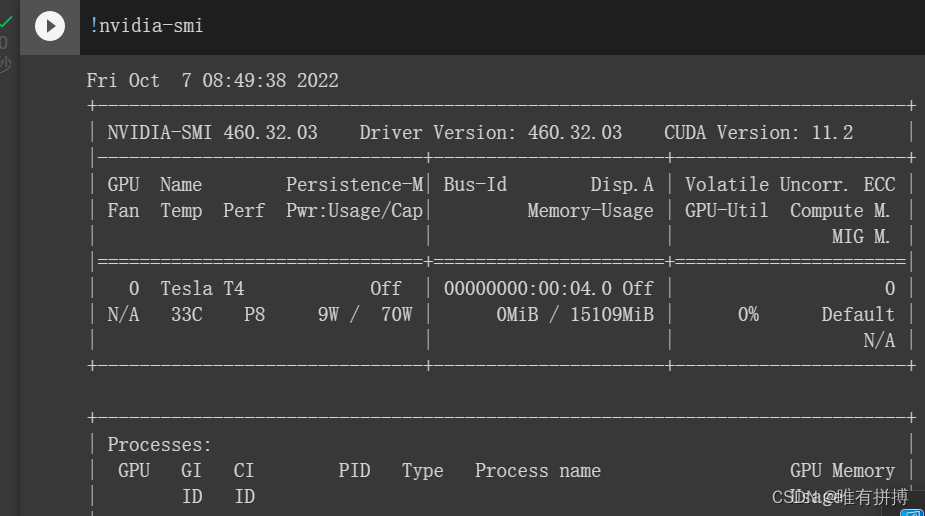Click the bus ID '00000000:00:04.0 Off'
This screenshot has height=516, width=925.
tap(549, 288)
